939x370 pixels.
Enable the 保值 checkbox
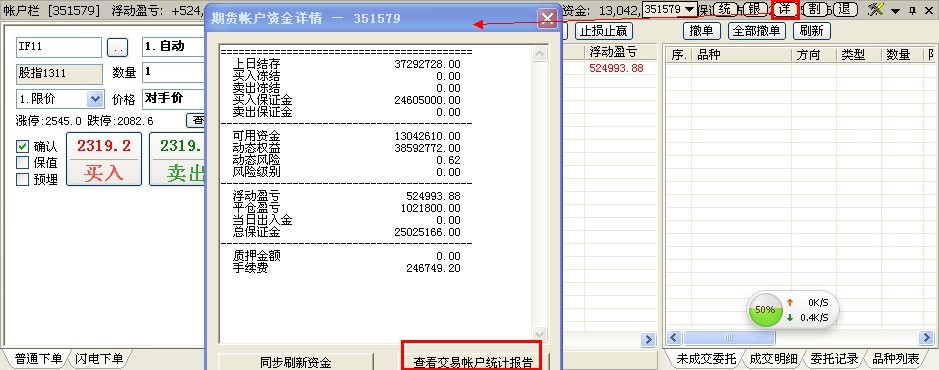(x=22, y=163)
